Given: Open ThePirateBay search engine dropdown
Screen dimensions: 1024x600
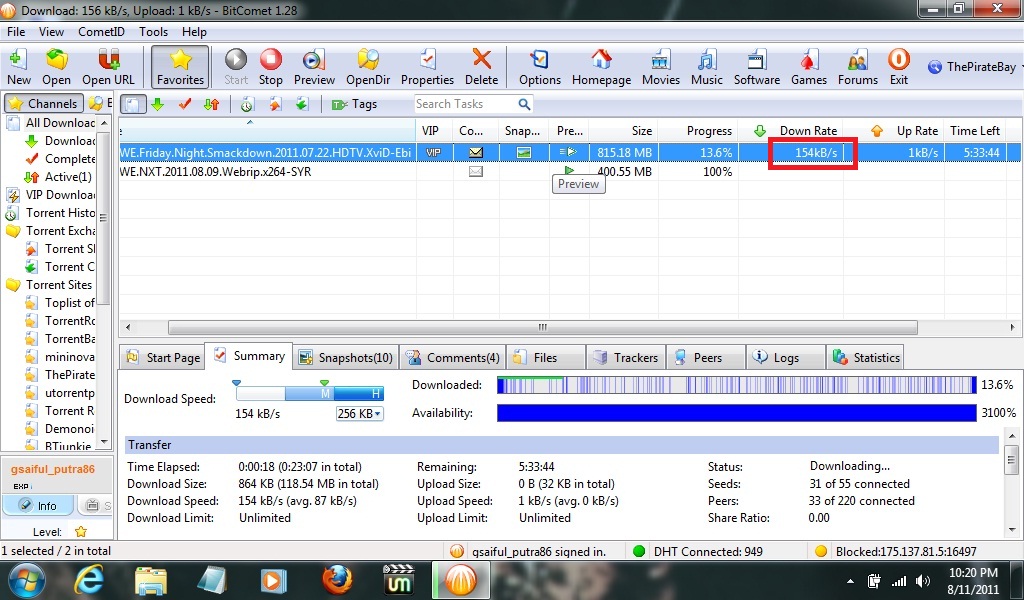Looking at the screenshot, I should (x=974, y=67).
